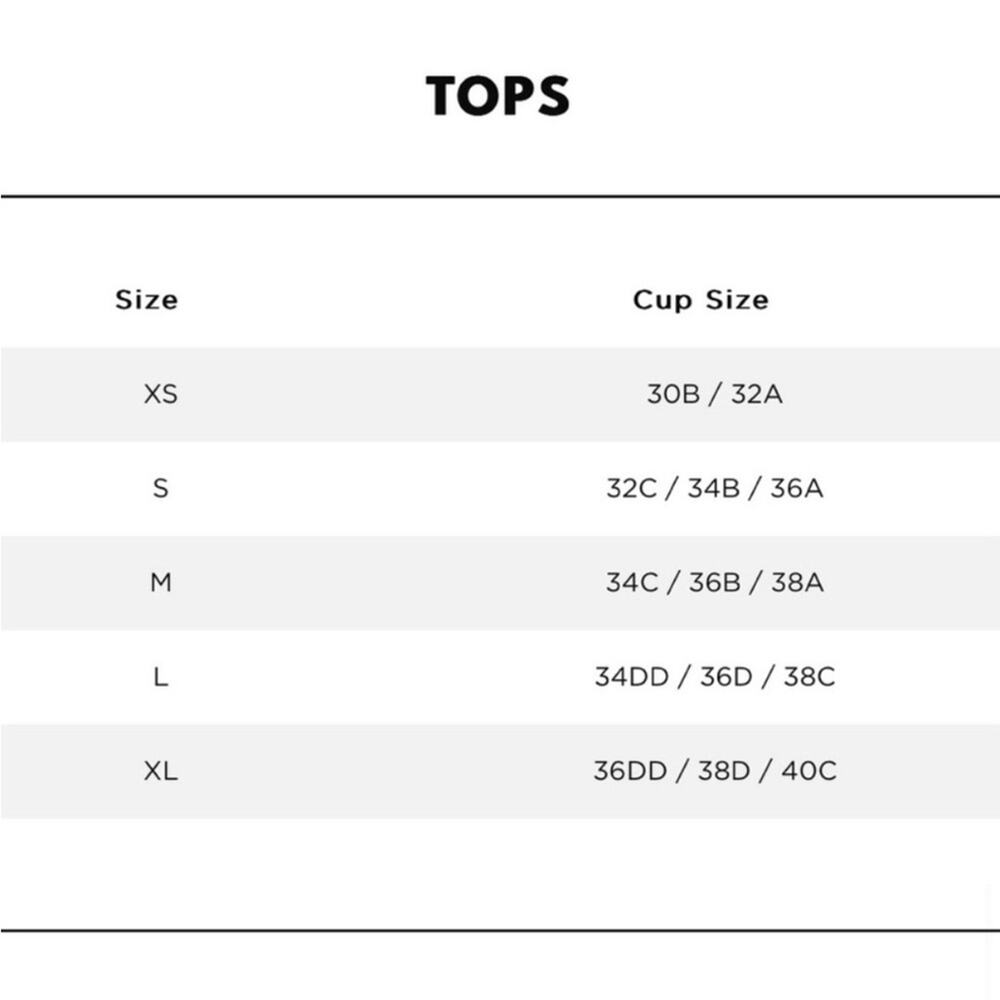Select the Cup Size column header
The height and width of the screenshot is (1000, 1000).
[701, 300]
